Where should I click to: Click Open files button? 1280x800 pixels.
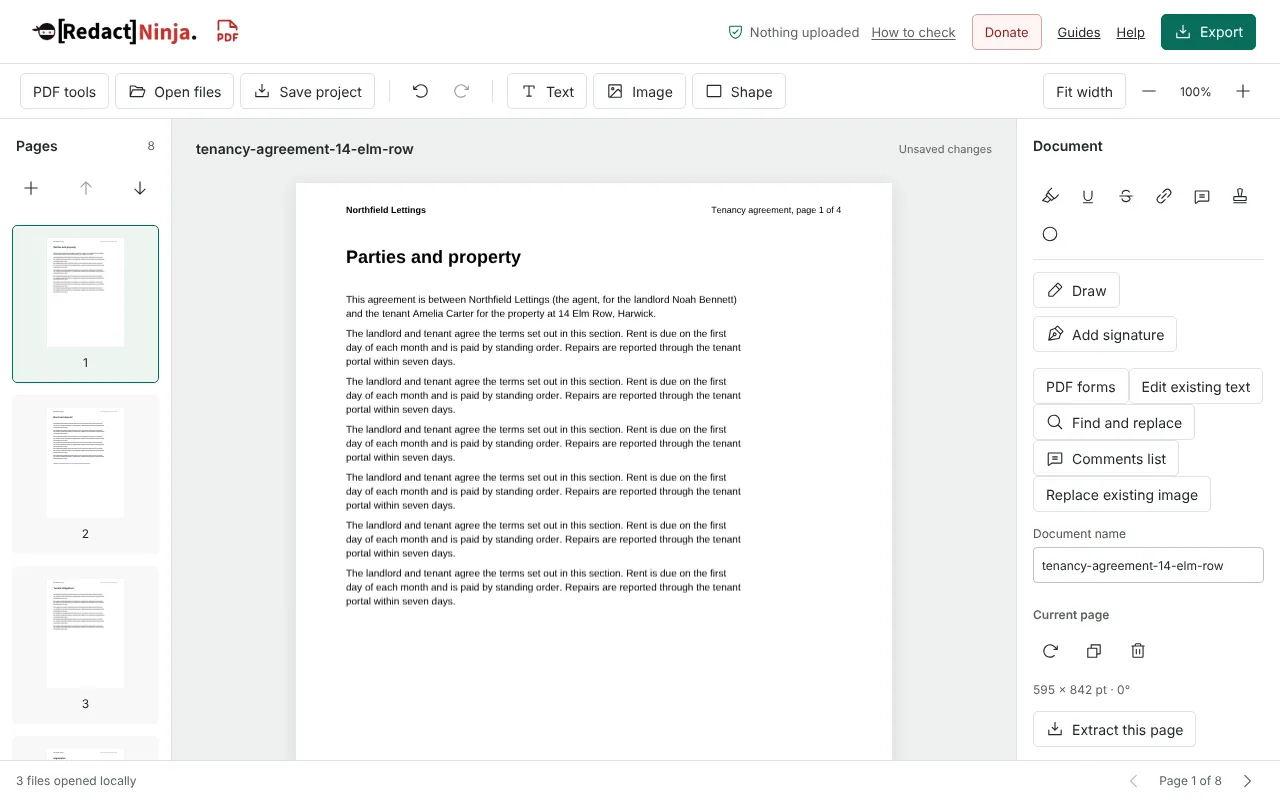tap(175, 91)
